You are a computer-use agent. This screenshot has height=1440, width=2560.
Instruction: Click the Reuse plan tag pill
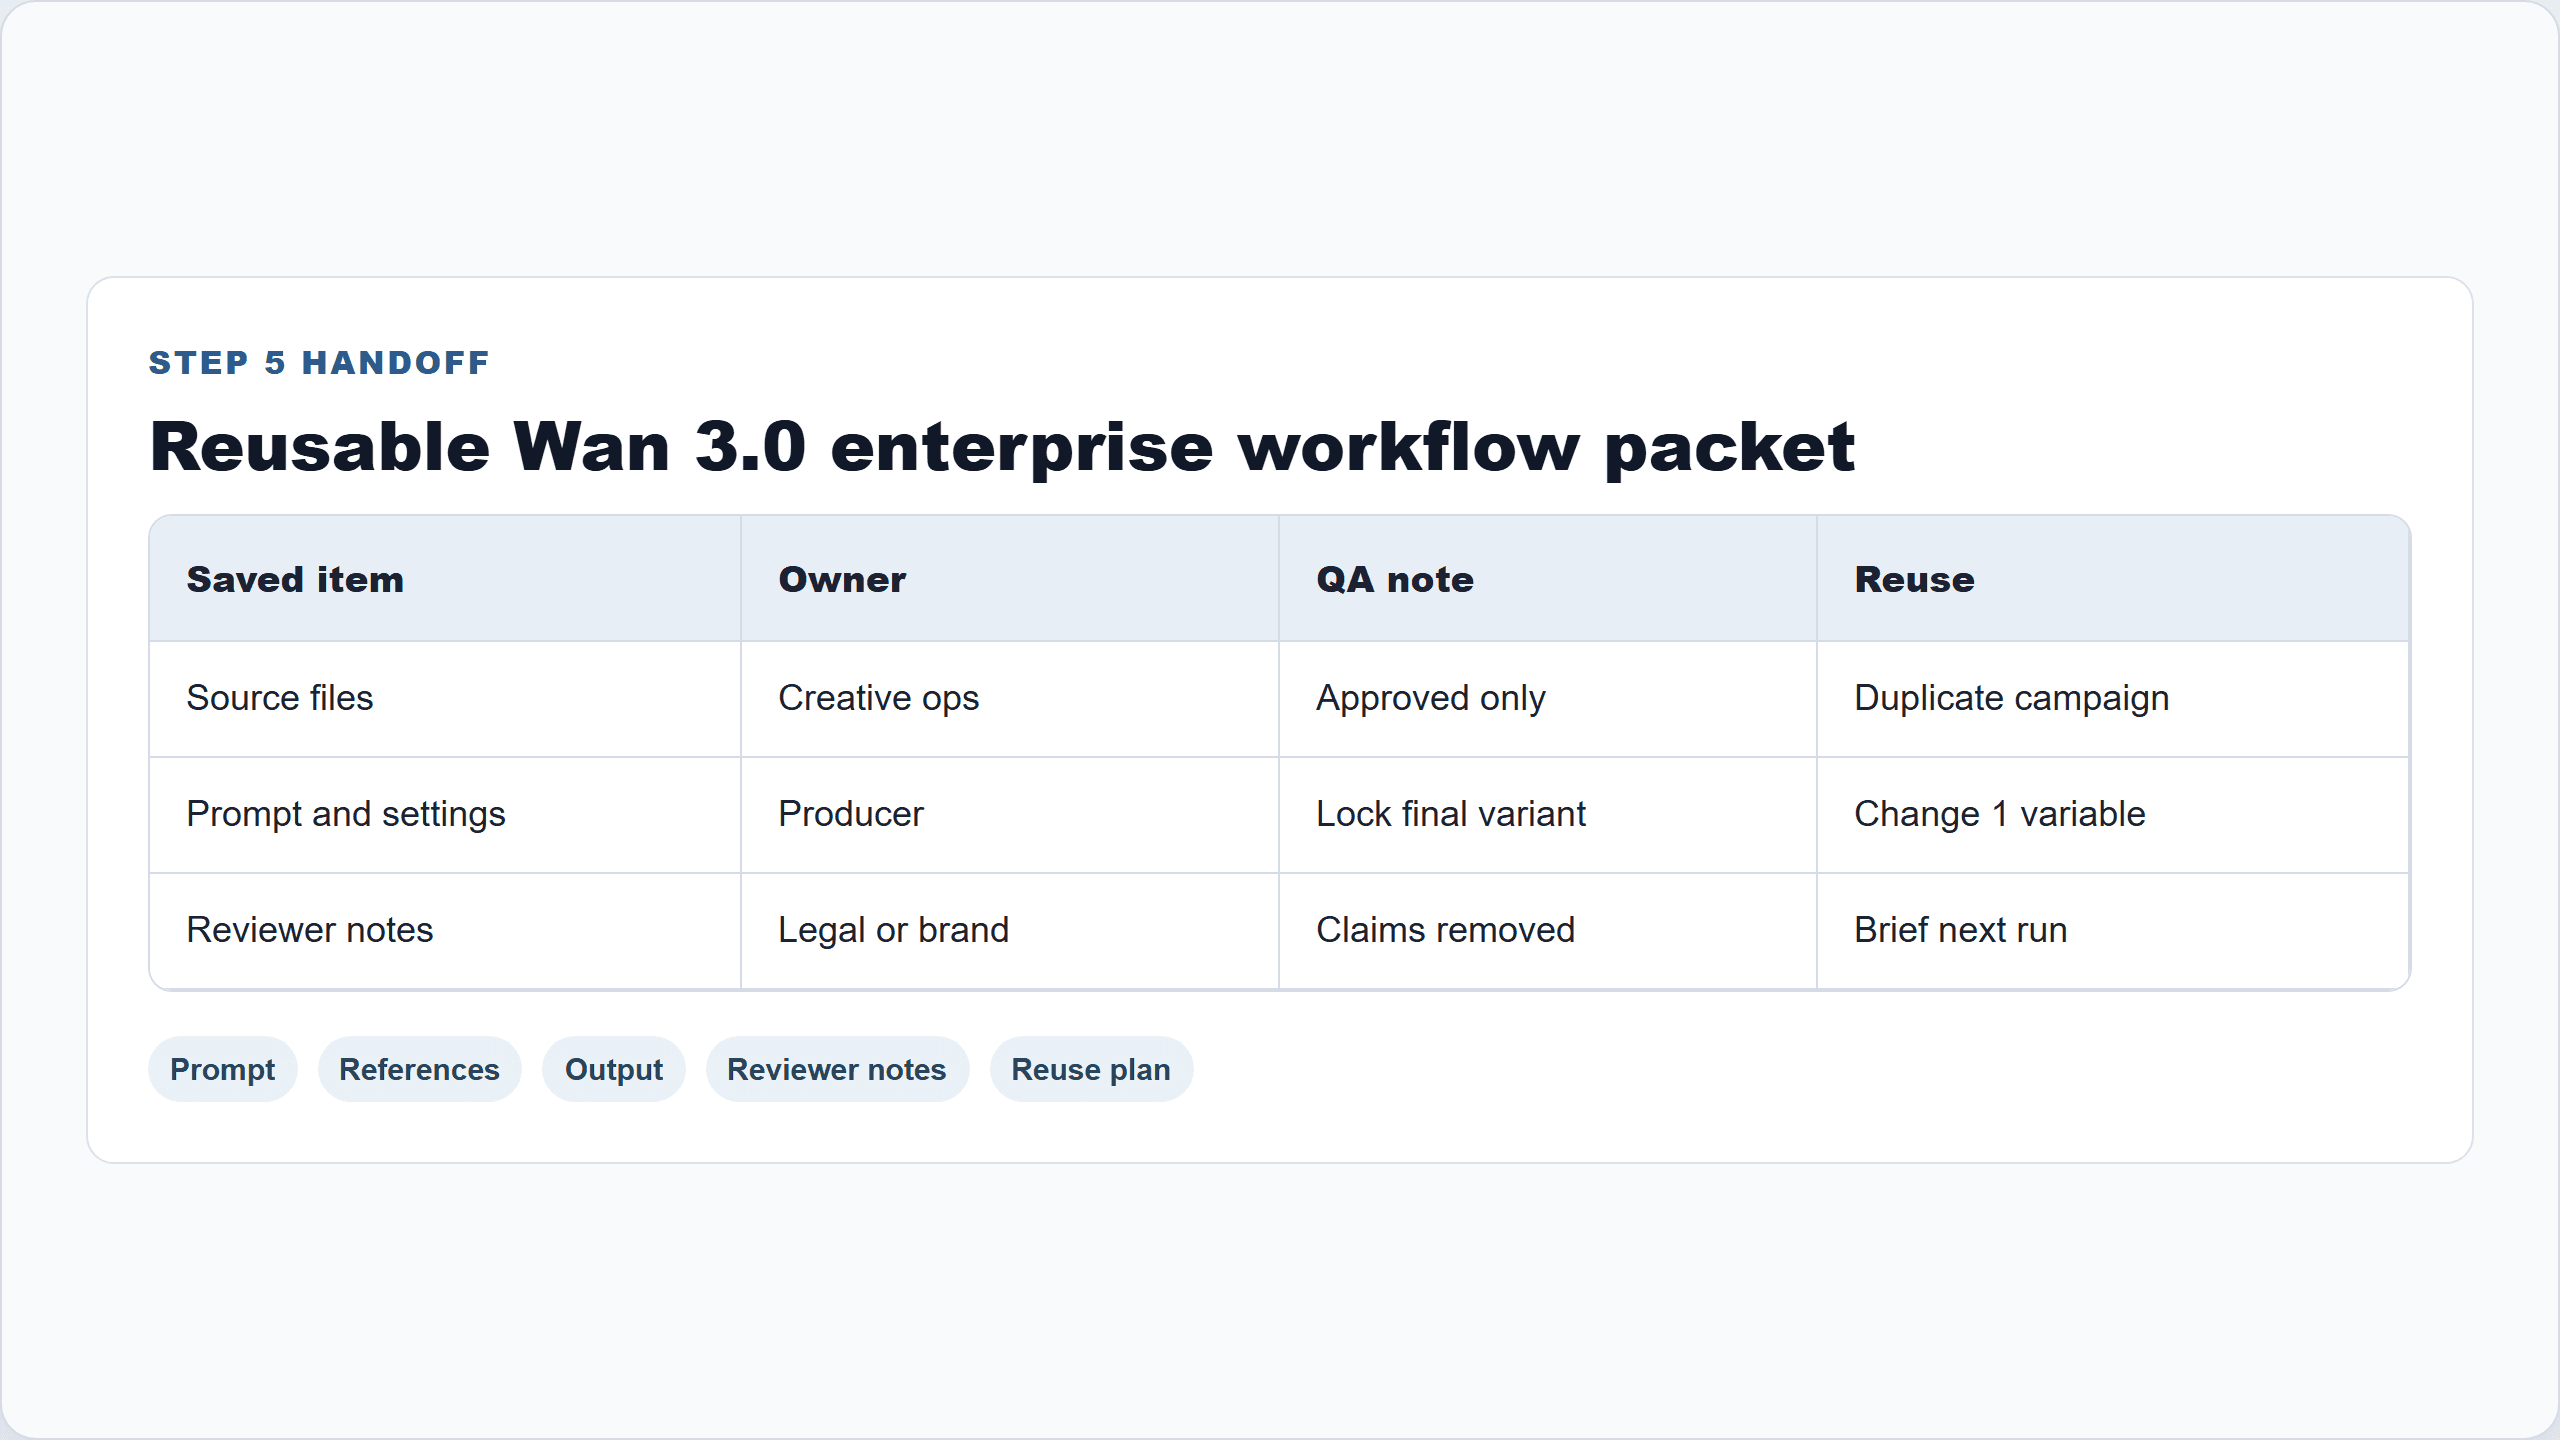click(1090, 1069)
